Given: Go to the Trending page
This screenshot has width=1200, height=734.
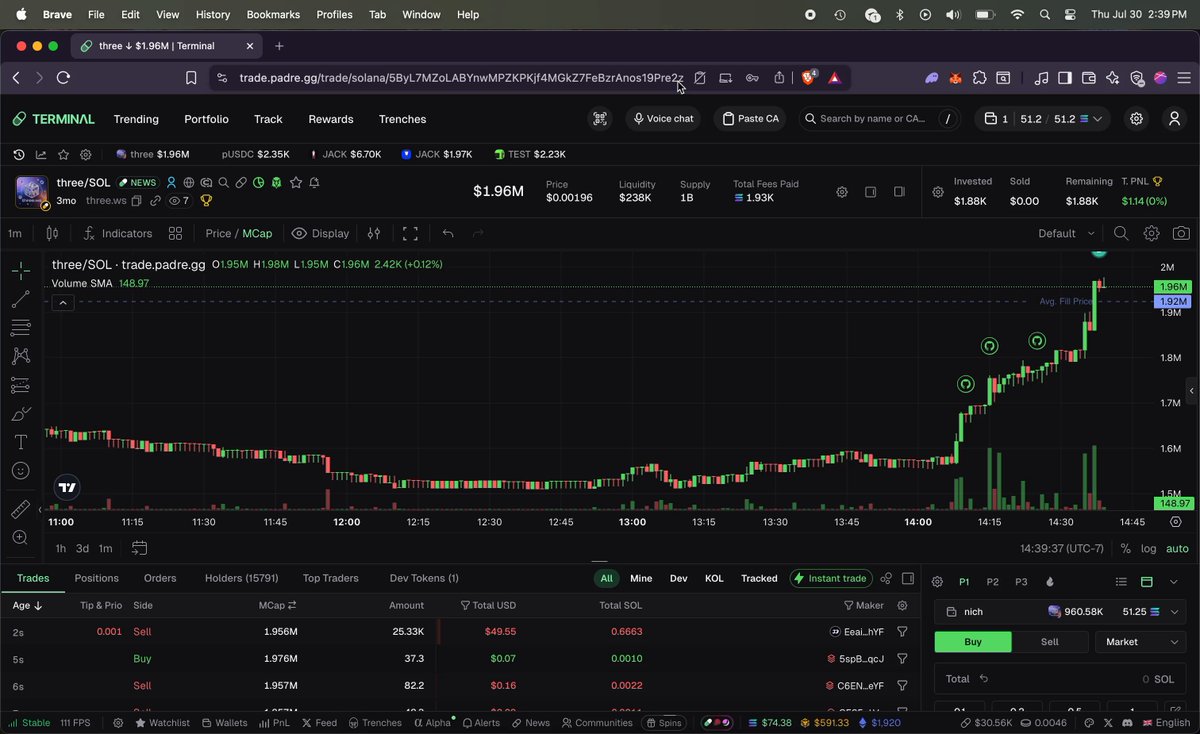Looking at the screenshot, I should (136, 119).
